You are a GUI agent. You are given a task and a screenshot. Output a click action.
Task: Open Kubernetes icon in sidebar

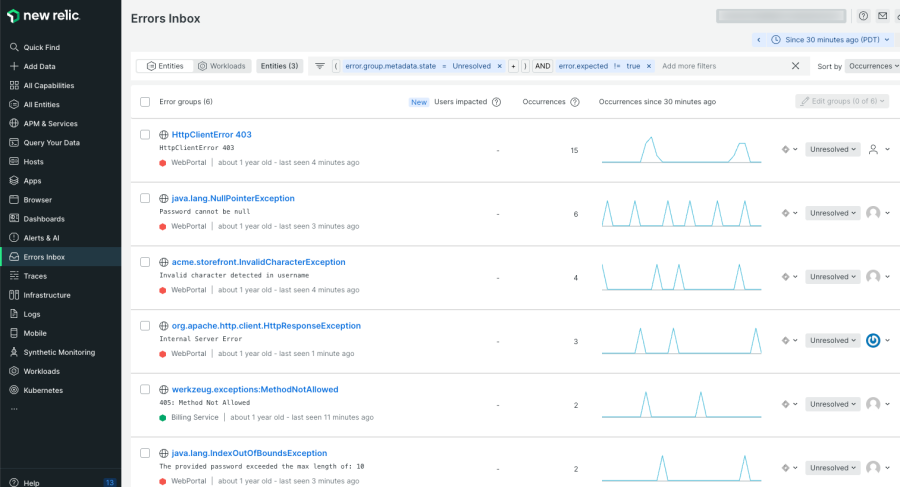tap(14, 390)
